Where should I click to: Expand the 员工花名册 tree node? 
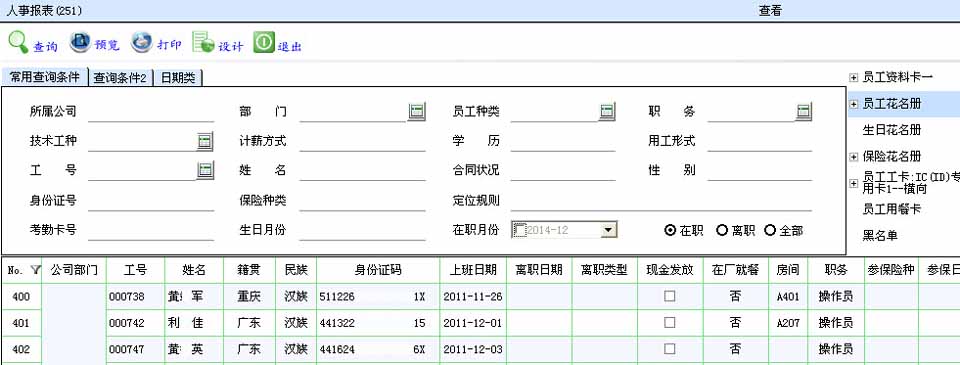click(x=853, y=105)
